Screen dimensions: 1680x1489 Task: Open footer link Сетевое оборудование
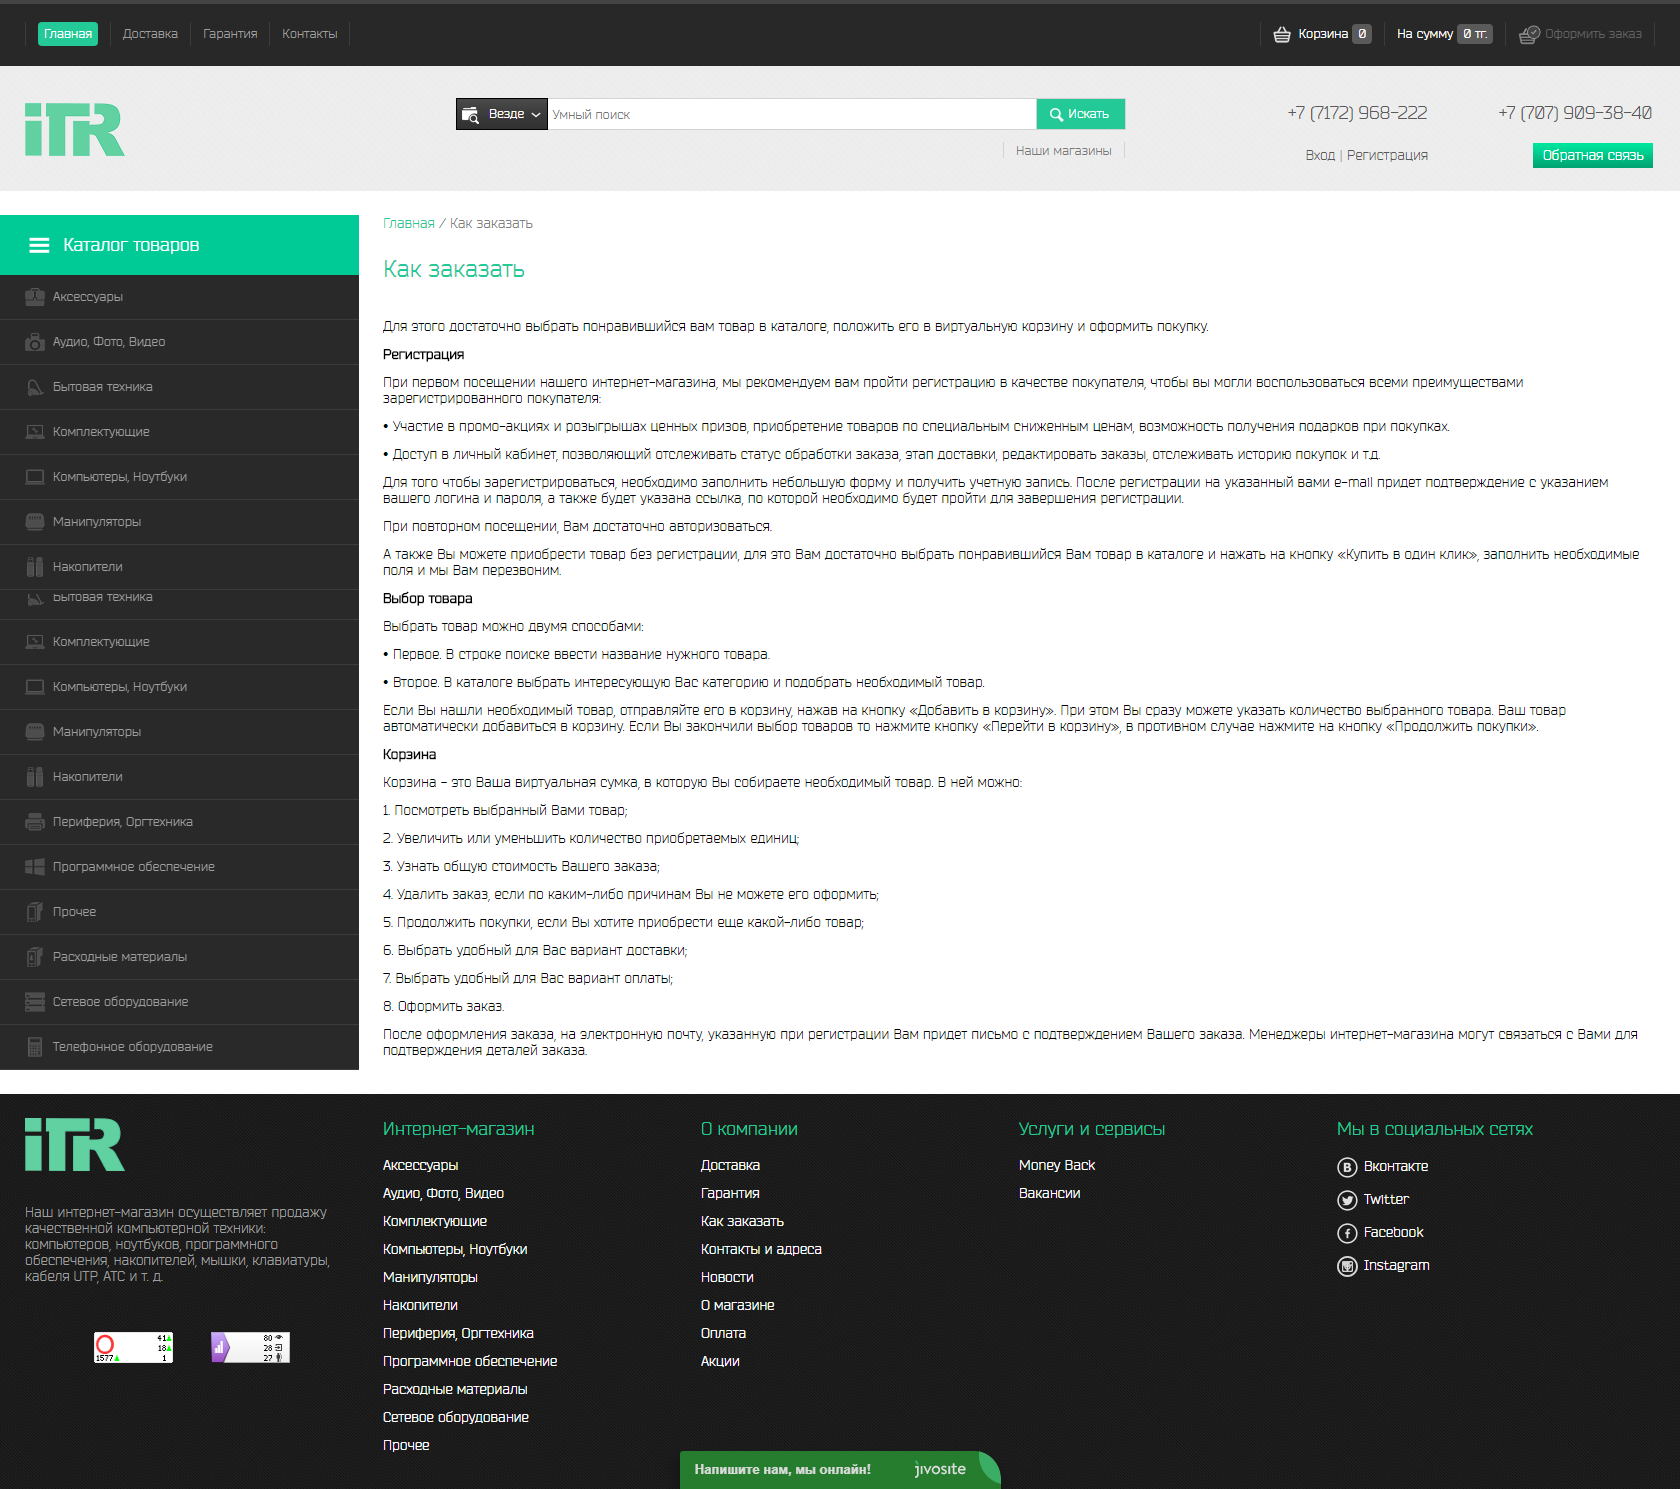(456, 1417)
